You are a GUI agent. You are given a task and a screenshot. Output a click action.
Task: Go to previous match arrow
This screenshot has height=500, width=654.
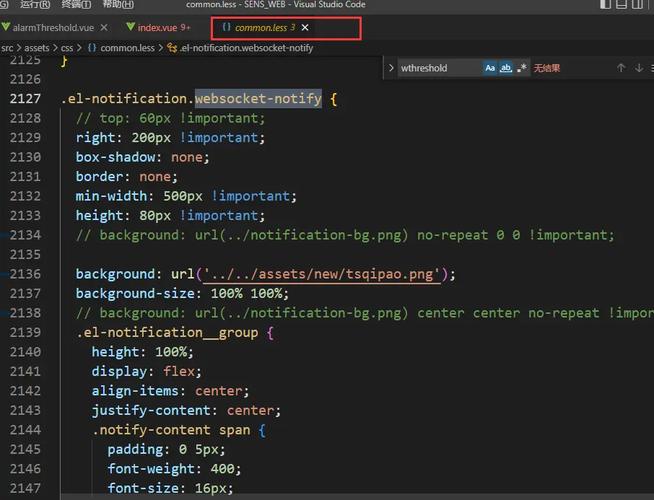click(621, 68)
